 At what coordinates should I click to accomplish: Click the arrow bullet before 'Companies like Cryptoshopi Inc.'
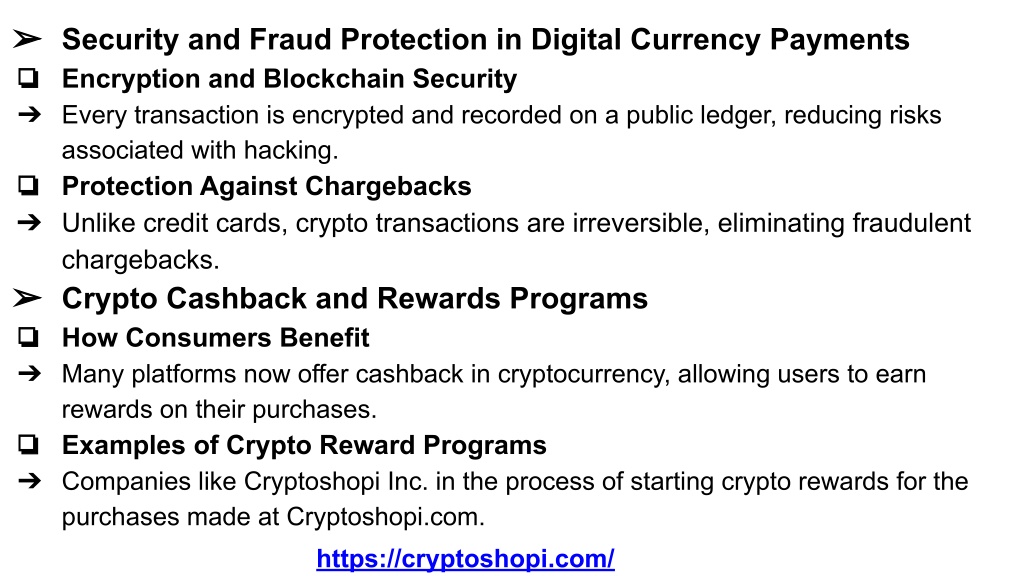coord(29,481)
